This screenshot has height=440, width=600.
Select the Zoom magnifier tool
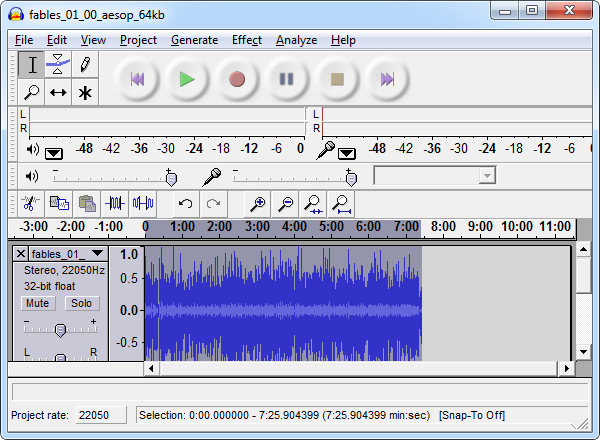click(32, 92)
